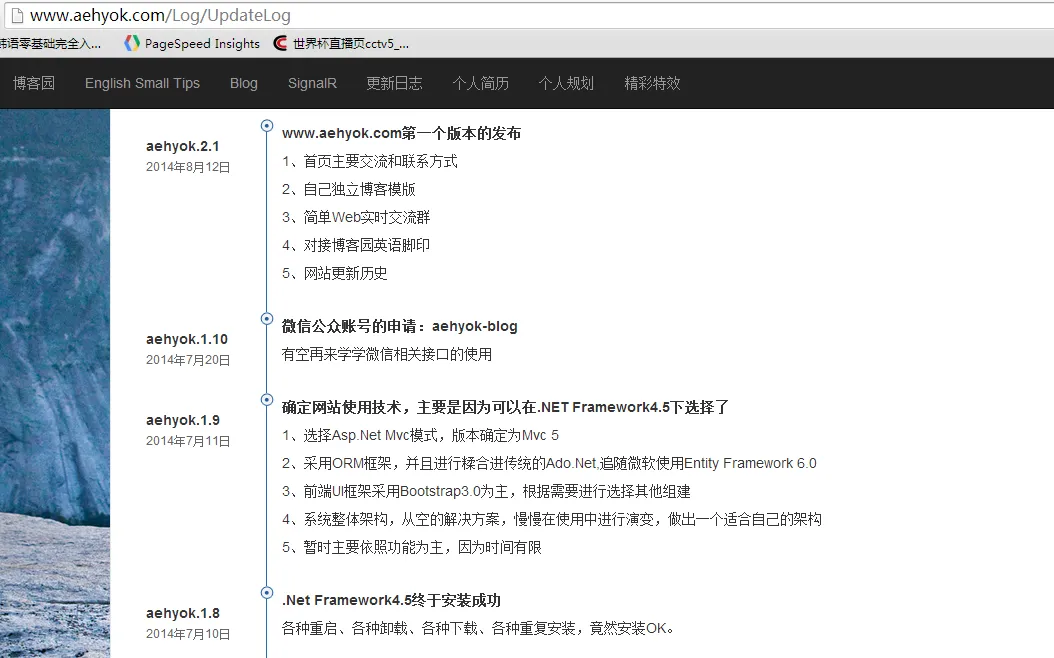Click the PageSpeed Insights bookmark icon
Screen dimensions: 1054x658
pos(132,43)
